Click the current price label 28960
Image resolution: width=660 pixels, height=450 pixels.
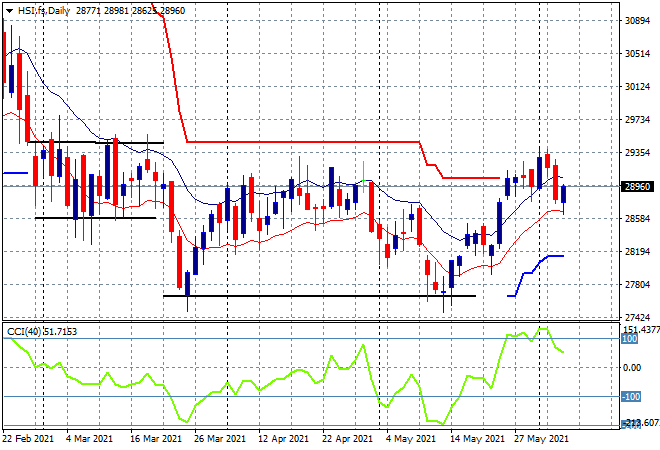tap(637, 186)
